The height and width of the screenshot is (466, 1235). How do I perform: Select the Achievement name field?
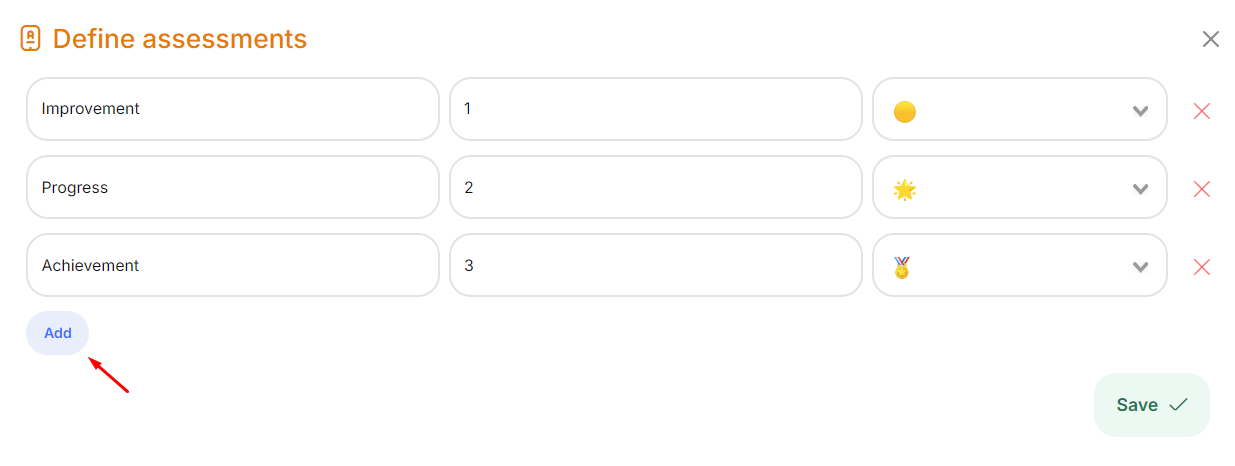click(x=232, y=265)
